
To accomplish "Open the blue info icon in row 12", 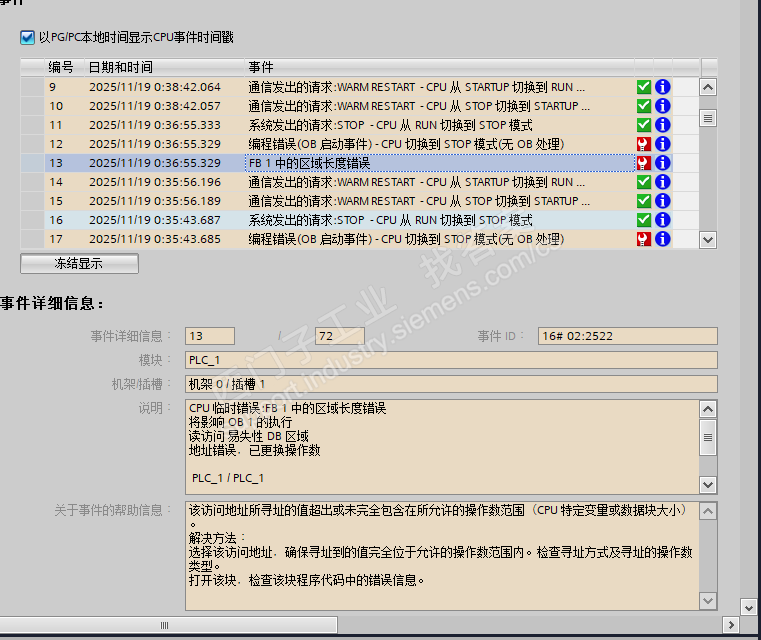I will point(662,144).
